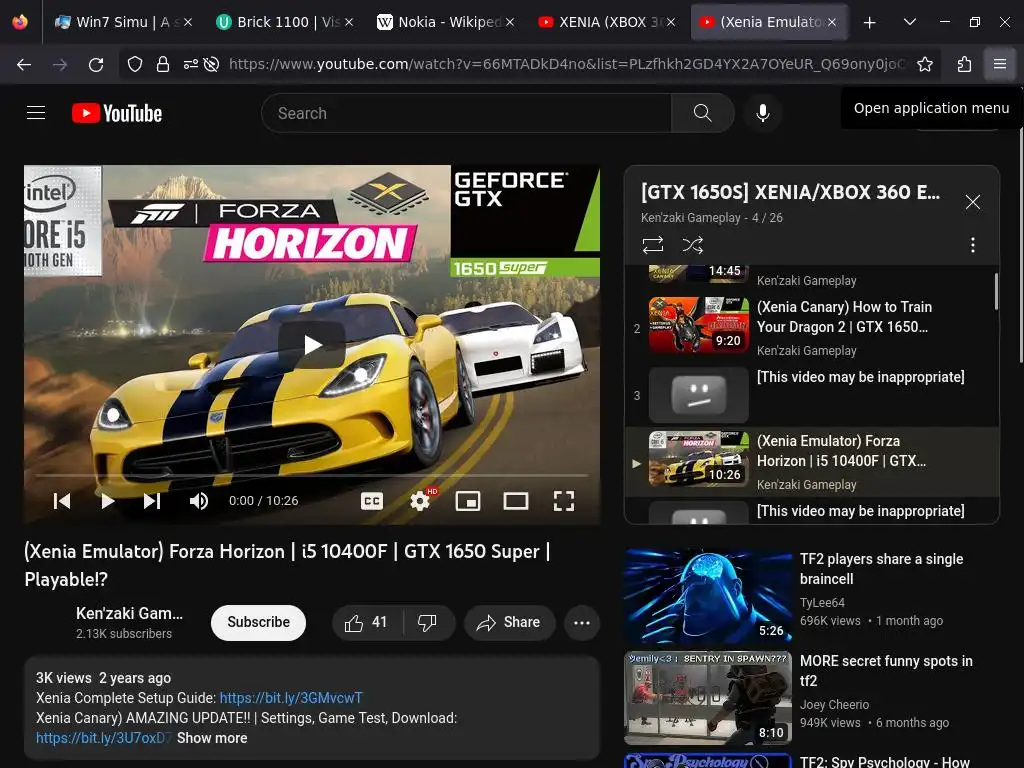Select Forza Horizon playlist item

point(812,462)
